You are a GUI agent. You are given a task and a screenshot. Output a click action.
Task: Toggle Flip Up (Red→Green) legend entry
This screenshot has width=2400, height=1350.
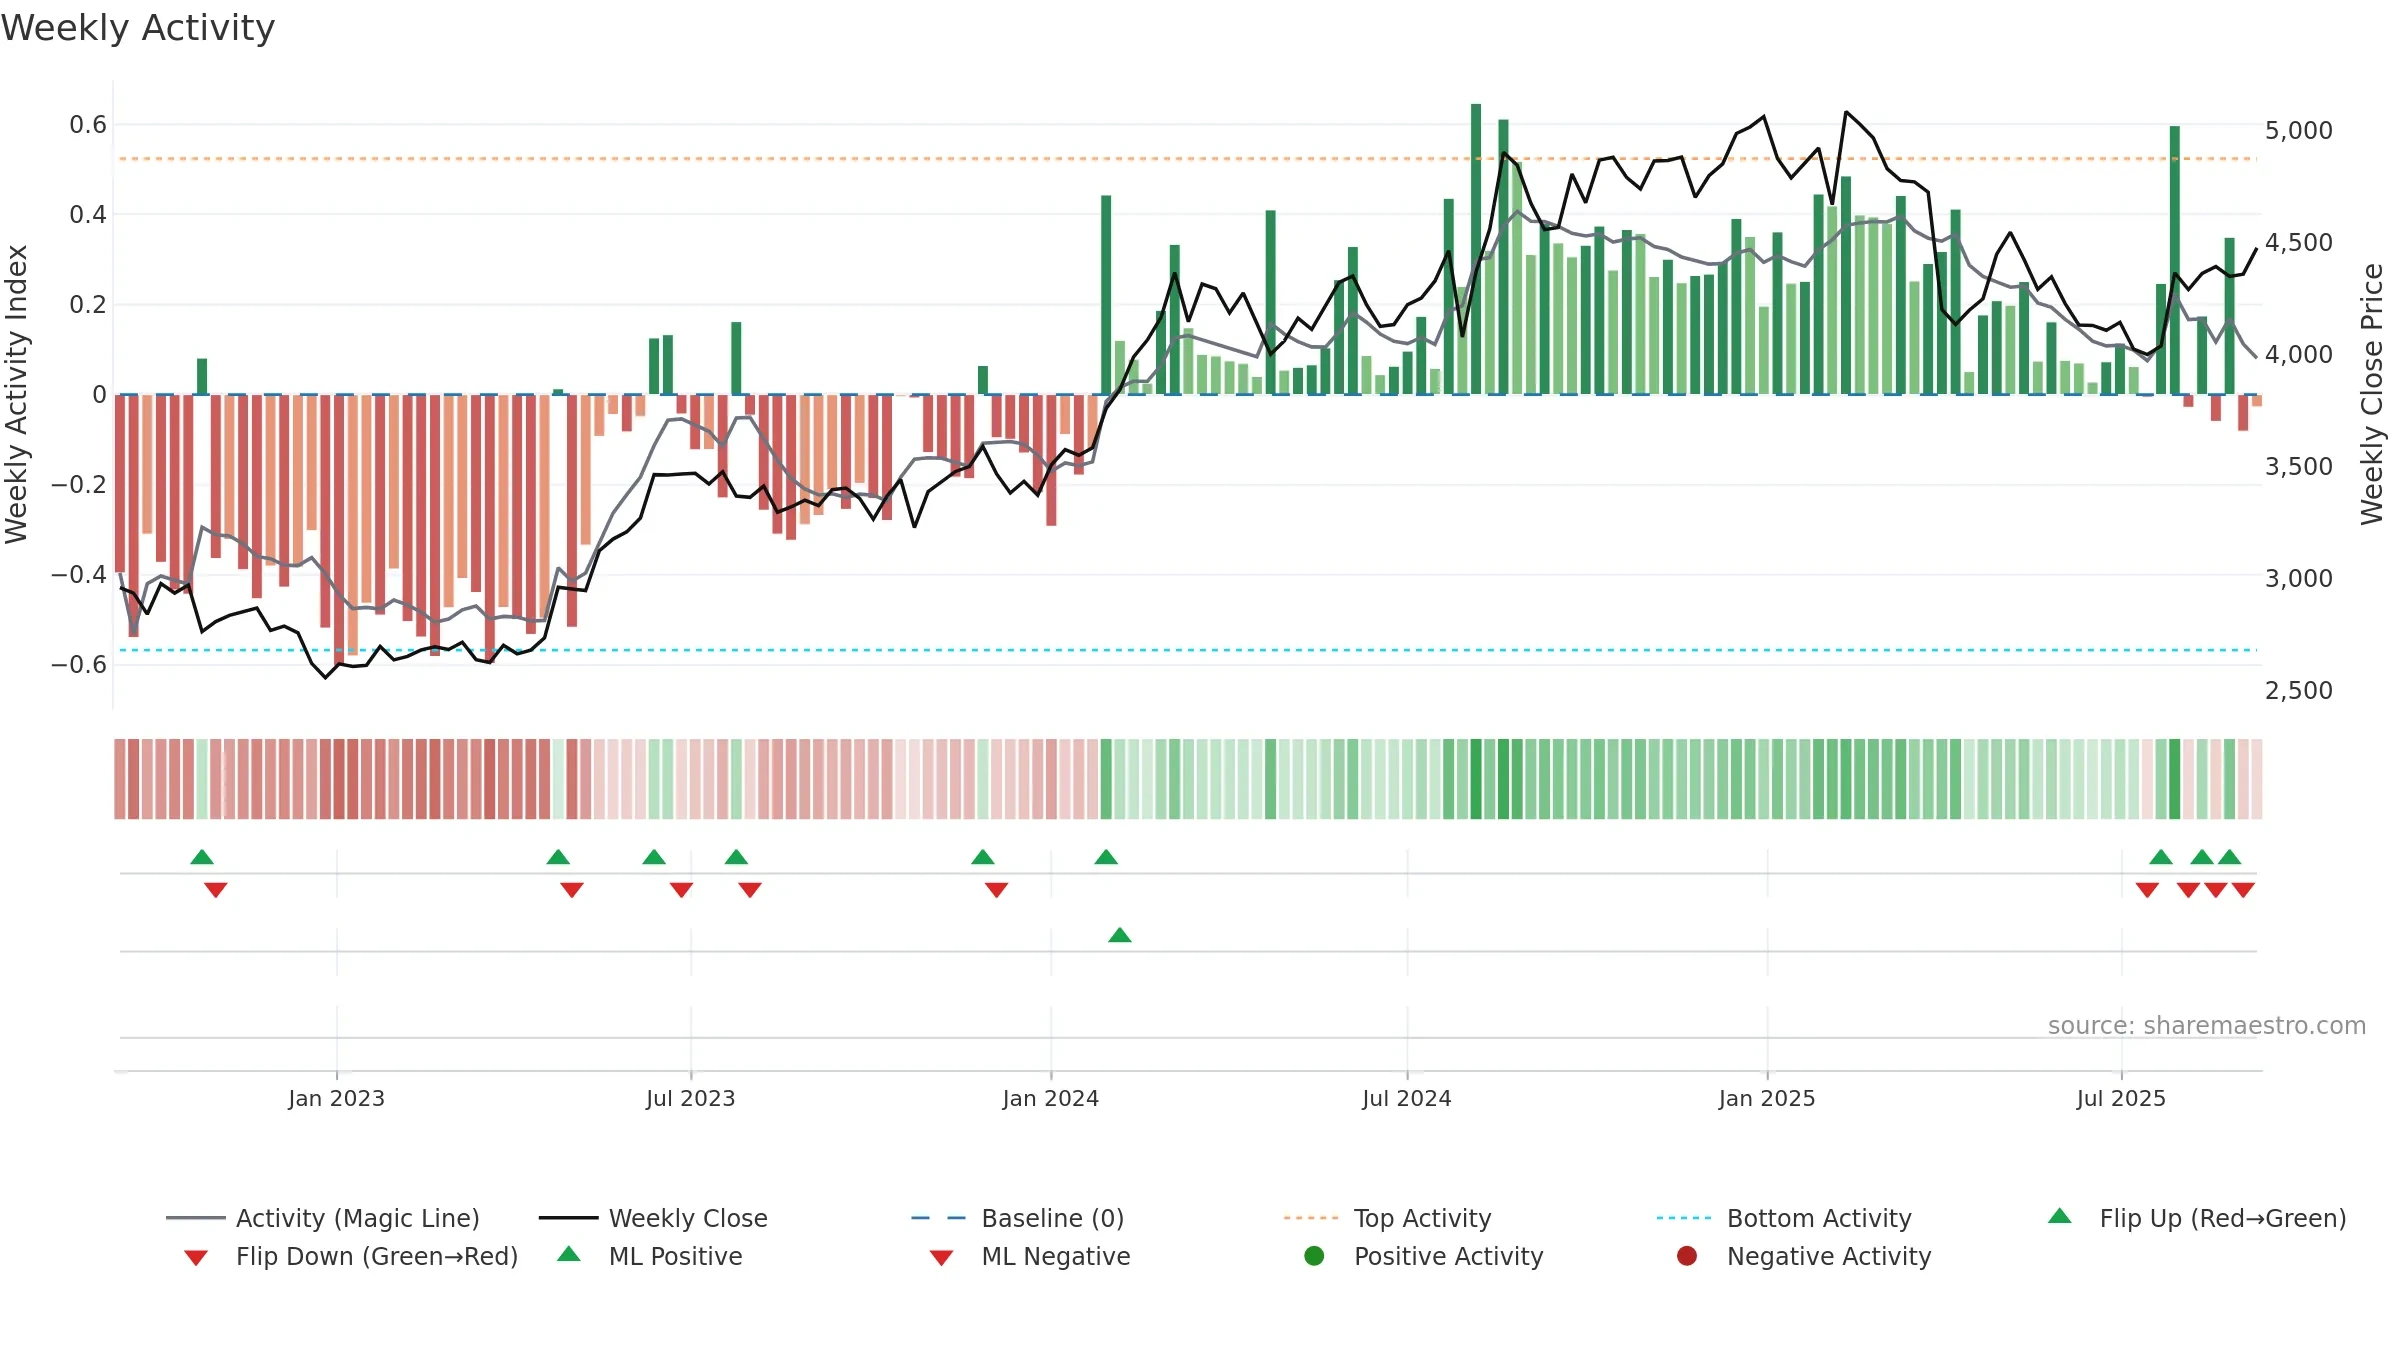click(x=2197, y=1218)
